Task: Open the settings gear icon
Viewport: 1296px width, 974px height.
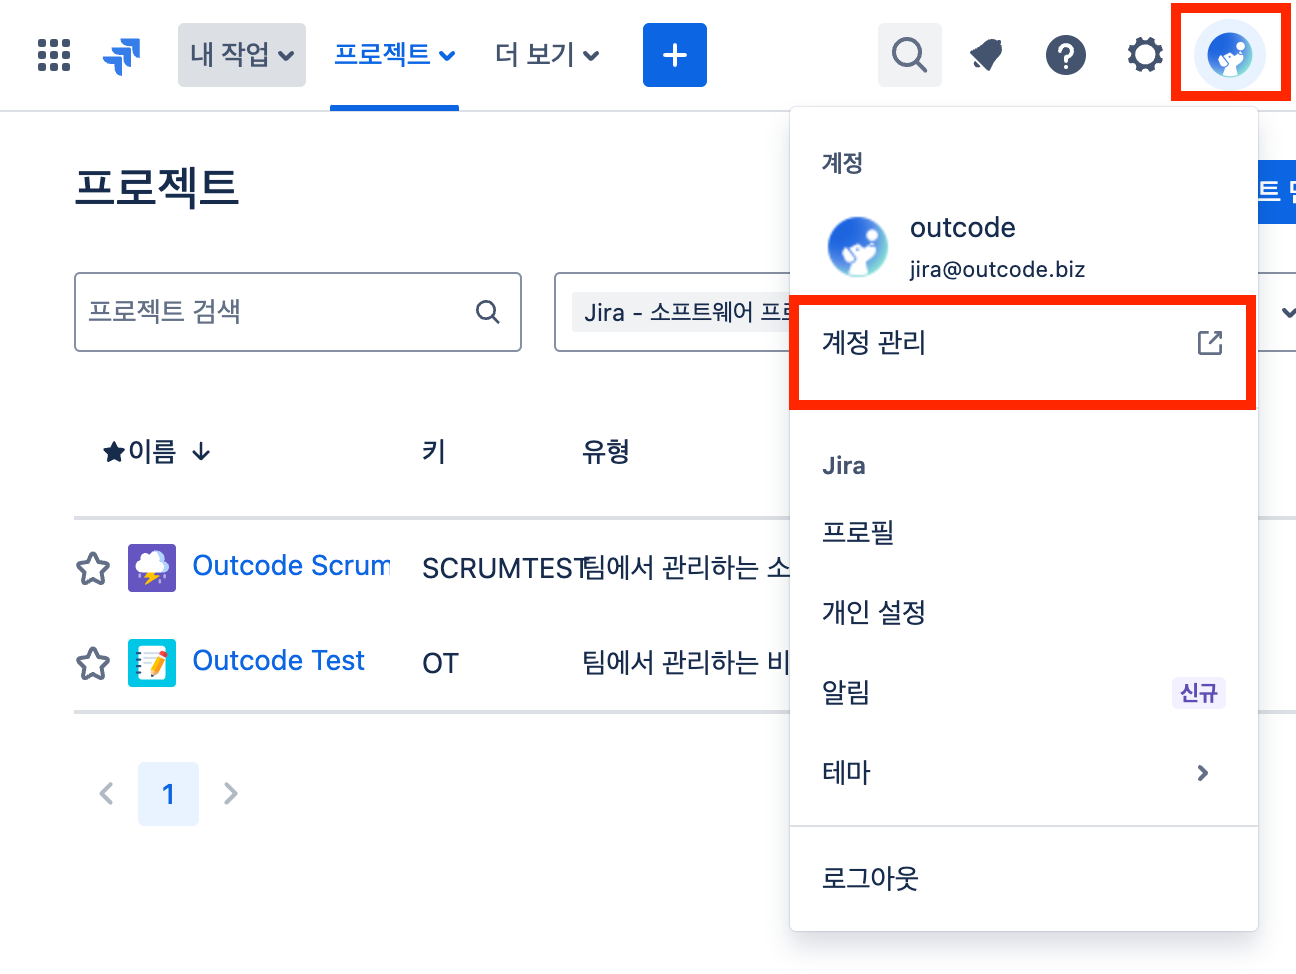Action: [1145, 55]
